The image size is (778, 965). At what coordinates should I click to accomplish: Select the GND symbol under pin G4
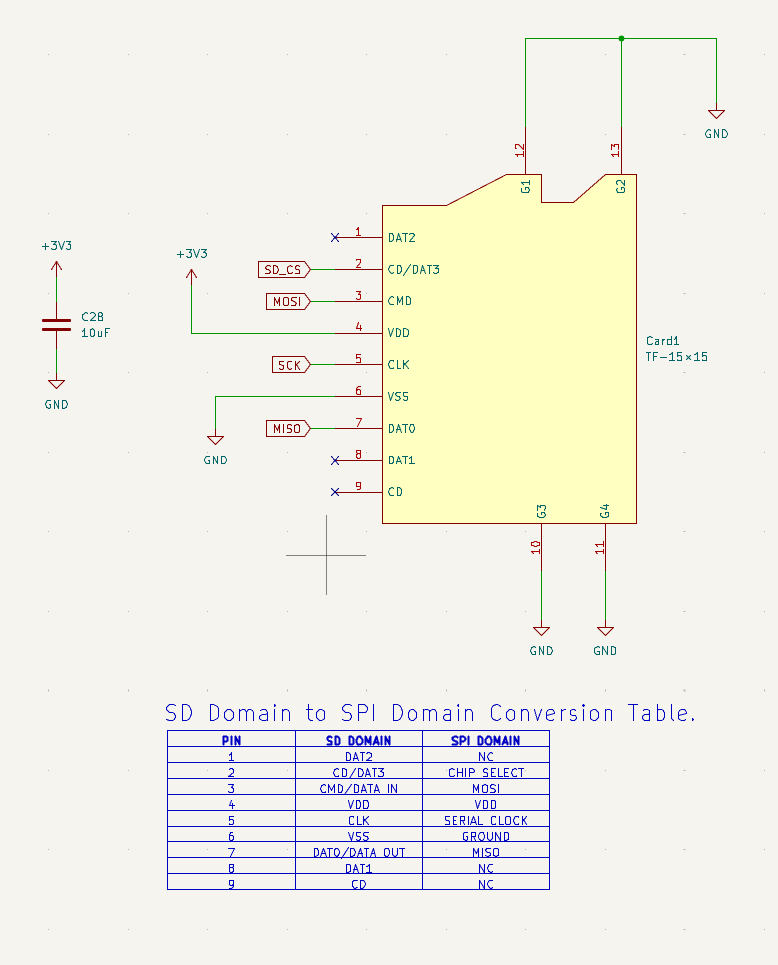(605, 633)
